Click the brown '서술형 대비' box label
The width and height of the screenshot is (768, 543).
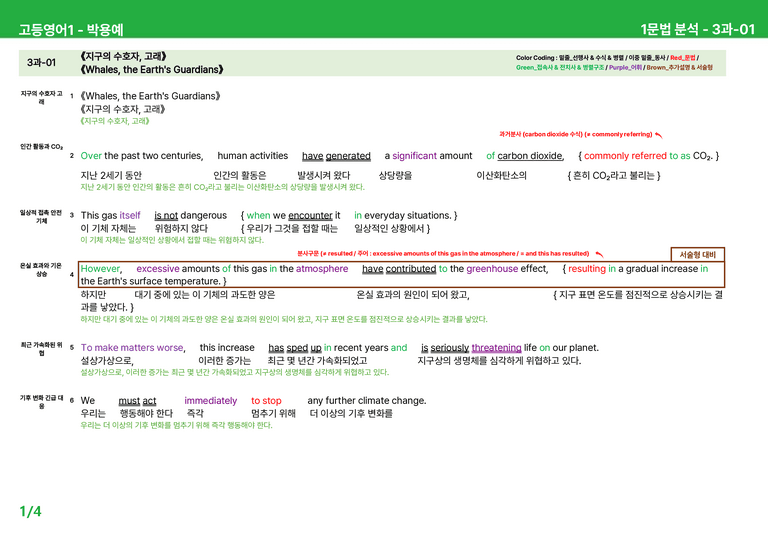click(697, 255)
